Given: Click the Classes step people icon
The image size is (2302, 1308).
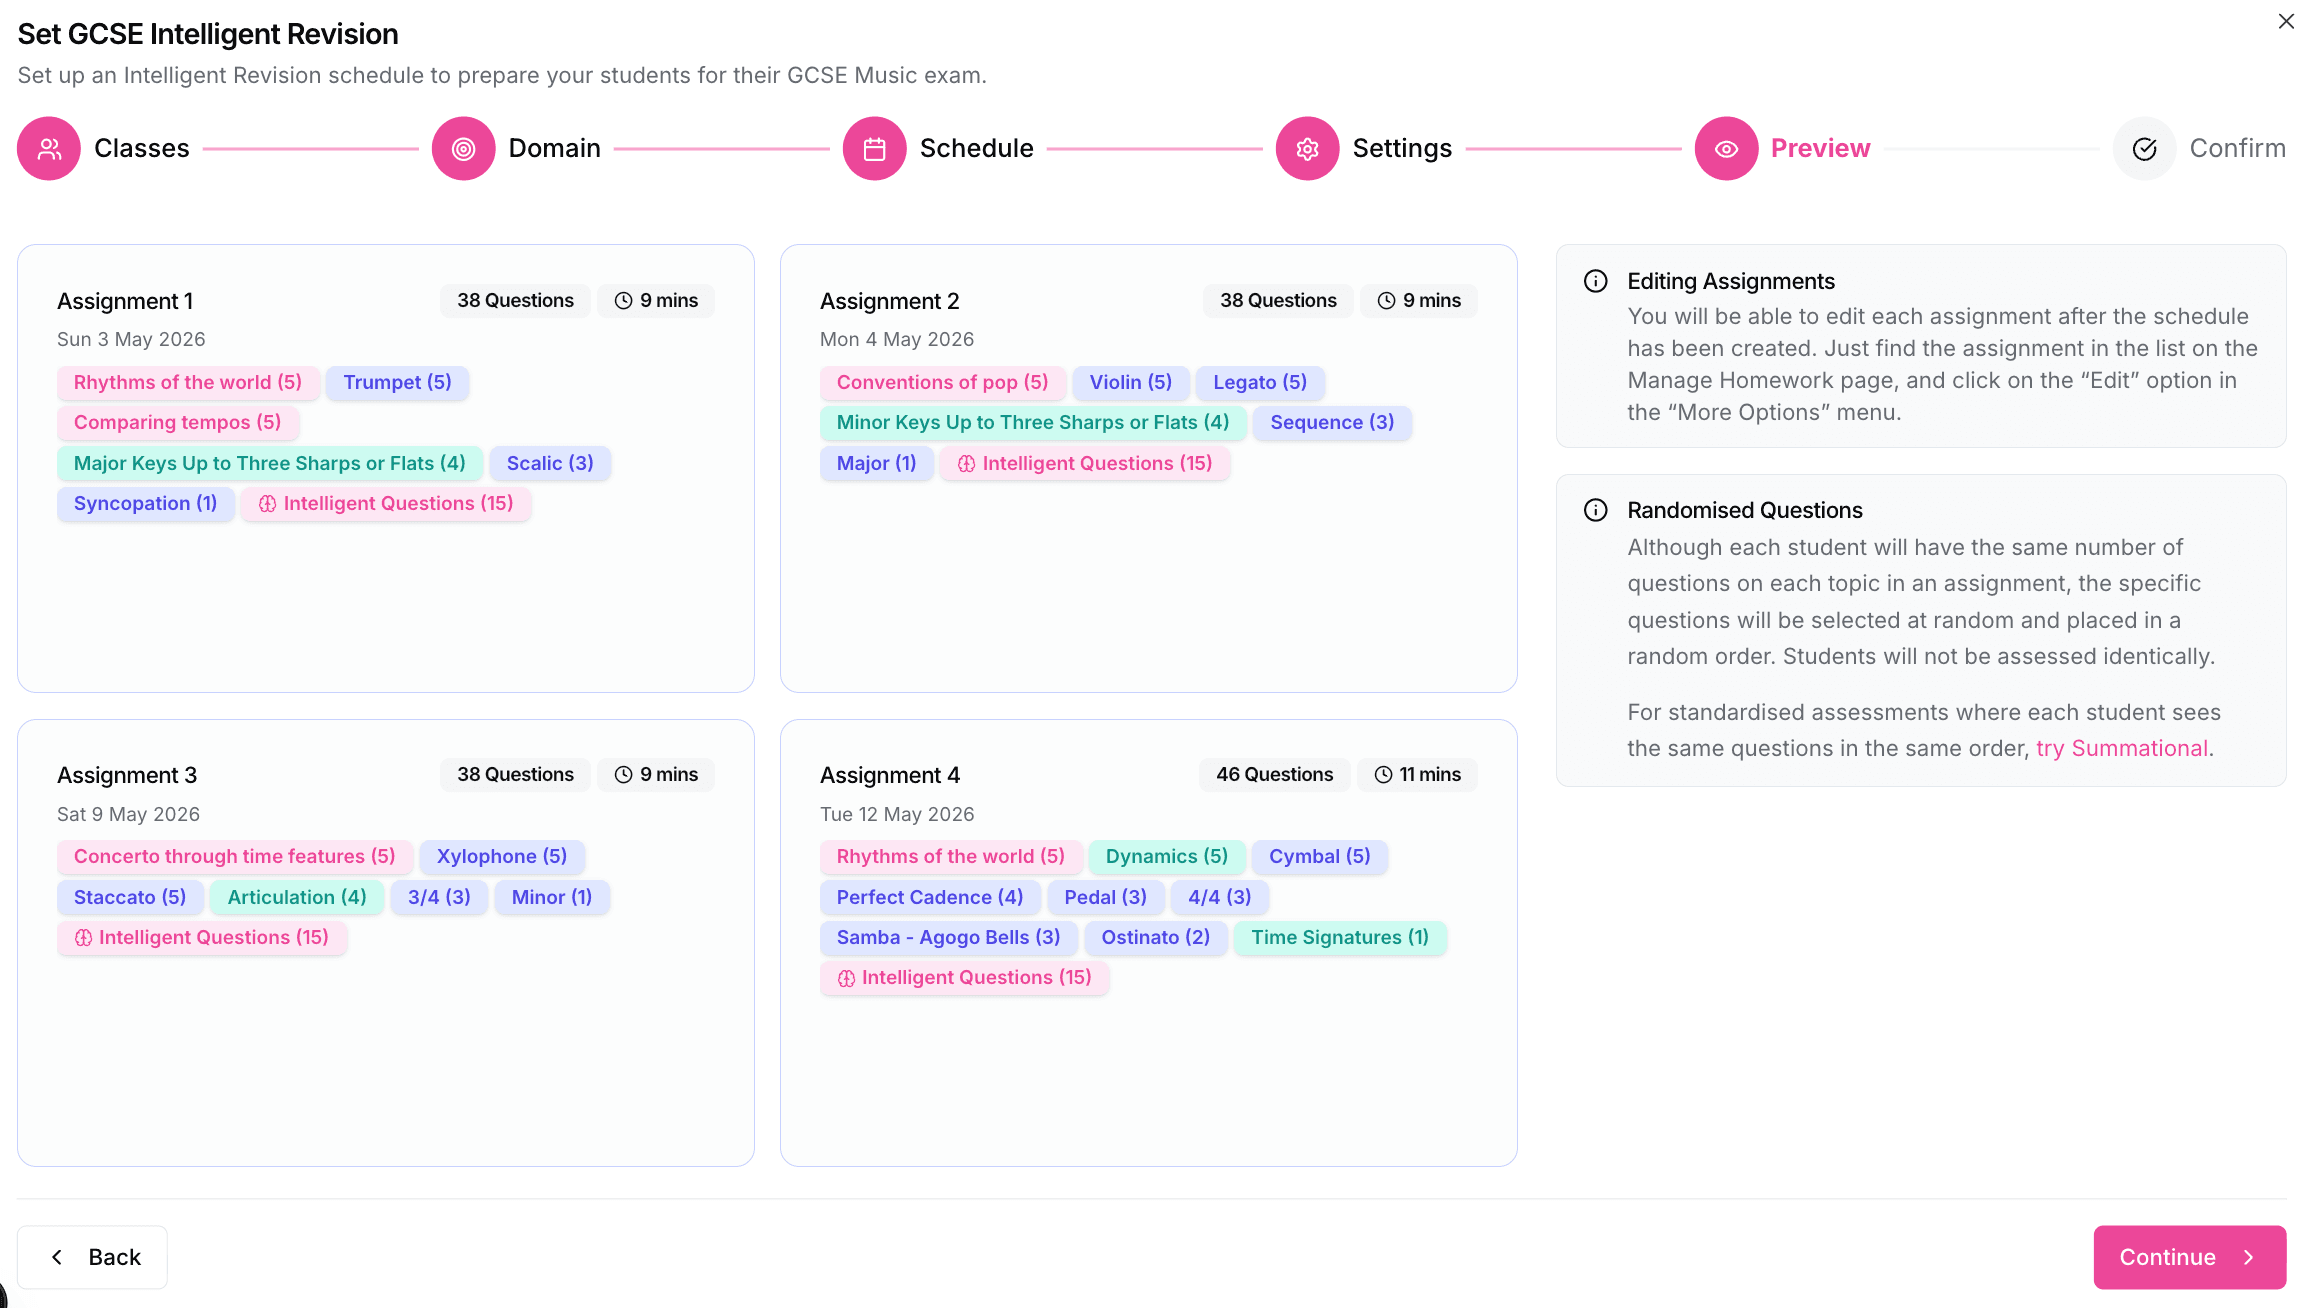Looking at the screenshot, I should tap(48, 148).
